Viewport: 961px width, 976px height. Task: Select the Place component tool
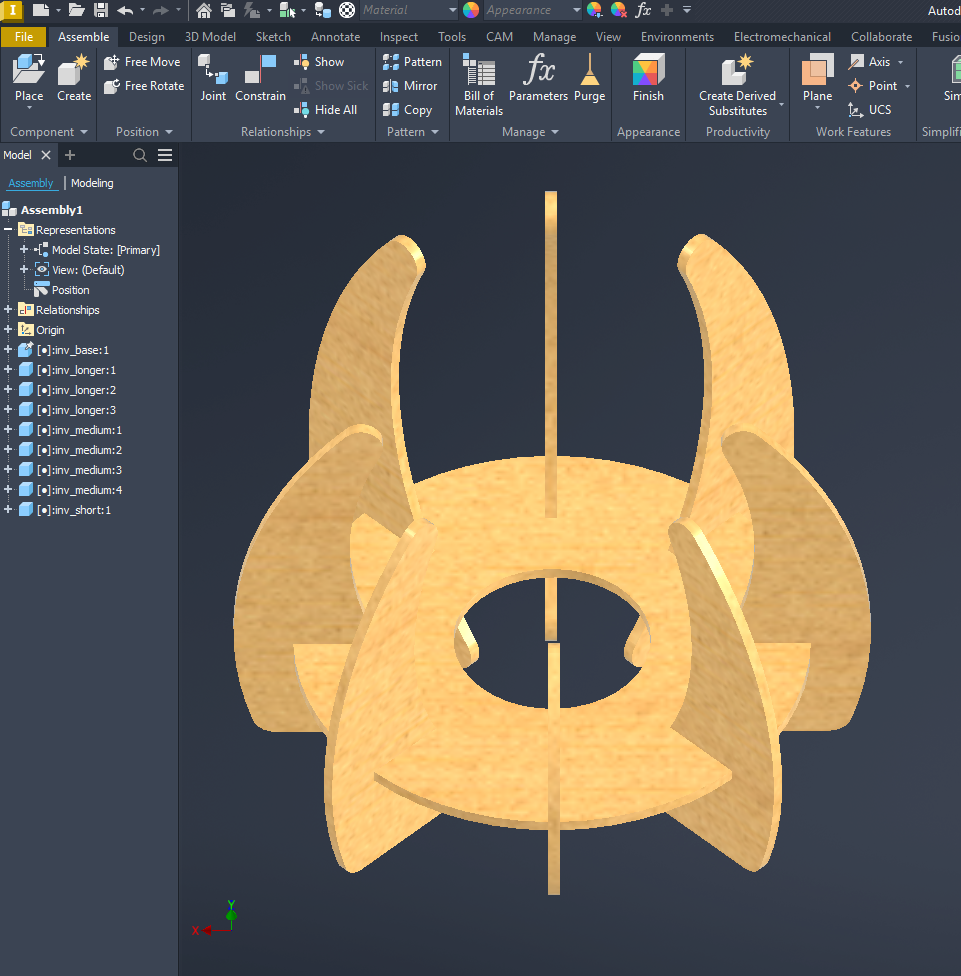click(x=28, y=78)
